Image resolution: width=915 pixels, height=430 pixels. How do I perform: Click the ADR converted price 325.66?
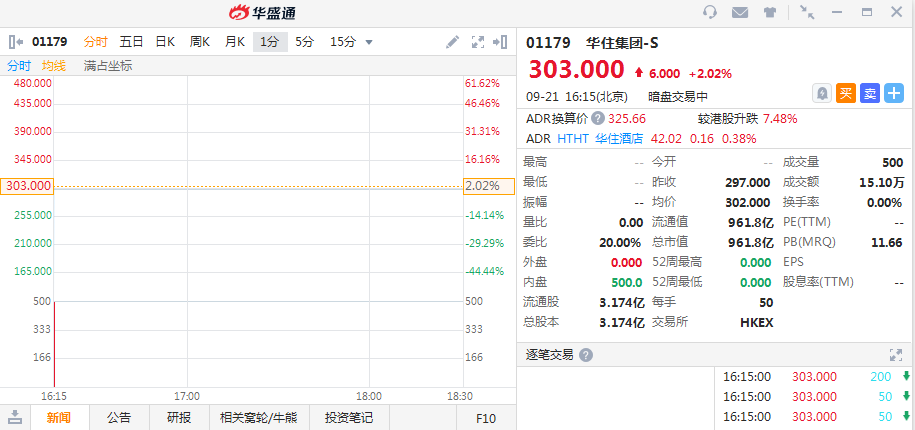click(627, 119)
